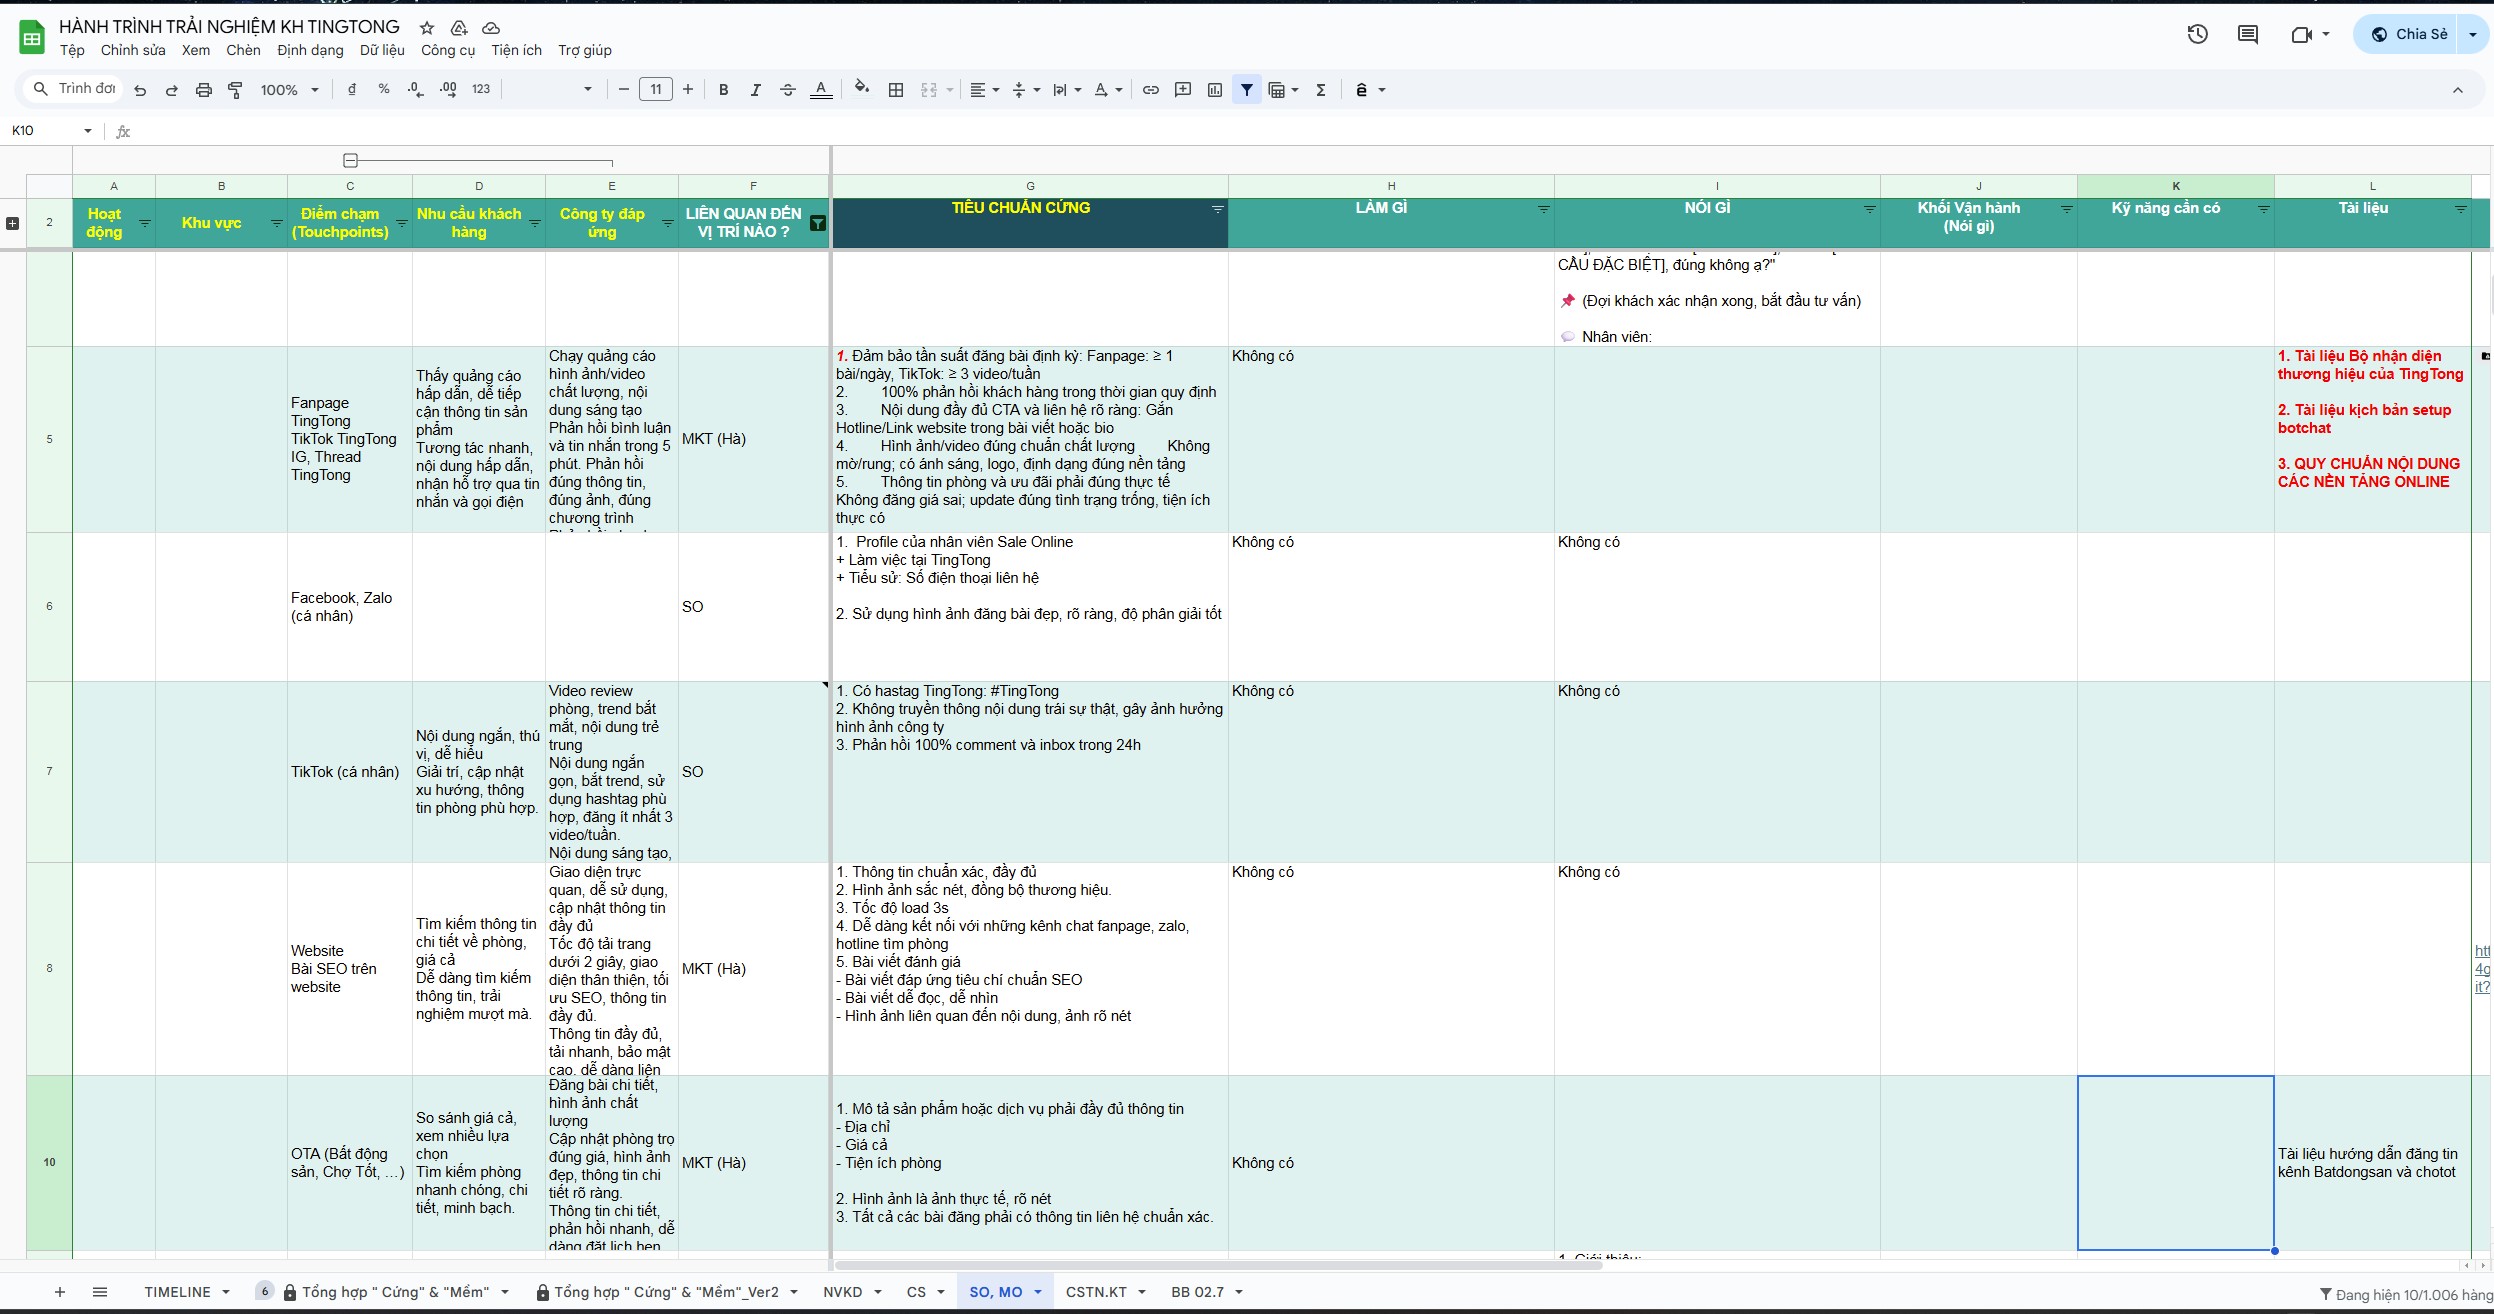
Task: Open version history clock icon
Action: 2197,34
